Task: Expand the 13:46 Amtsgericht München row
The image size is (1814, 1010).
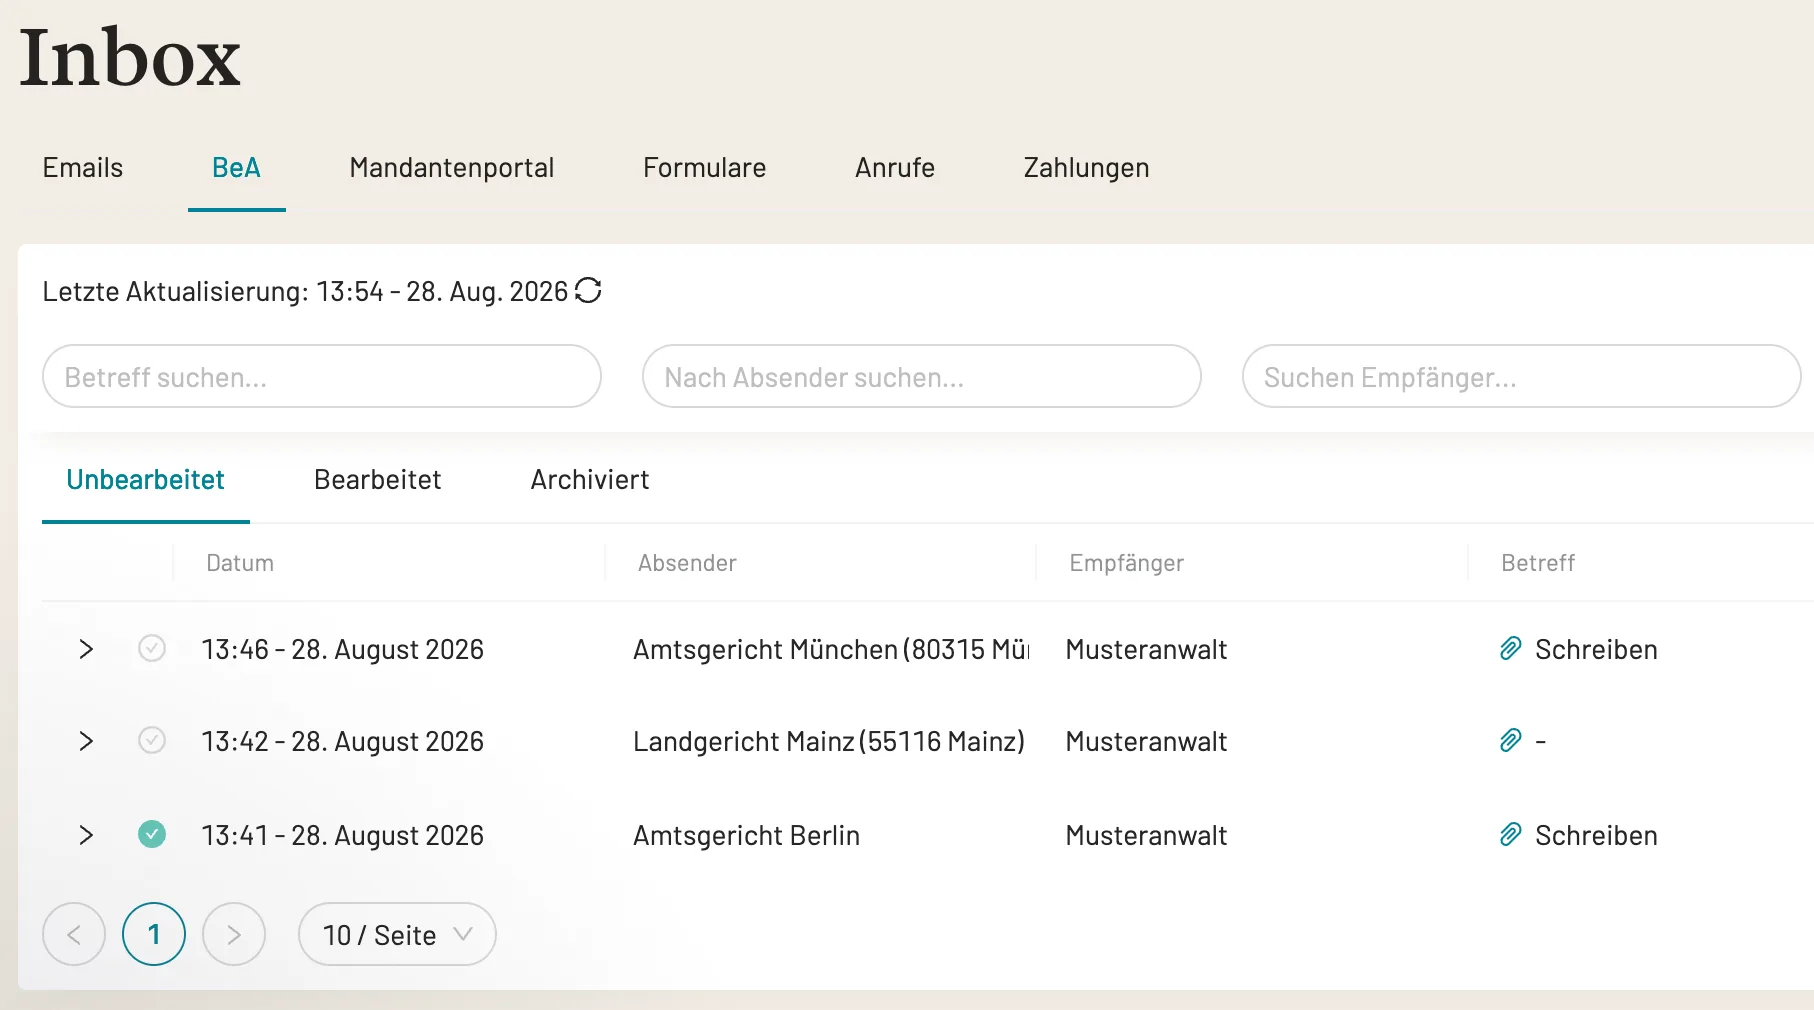Action: point(86,649)
